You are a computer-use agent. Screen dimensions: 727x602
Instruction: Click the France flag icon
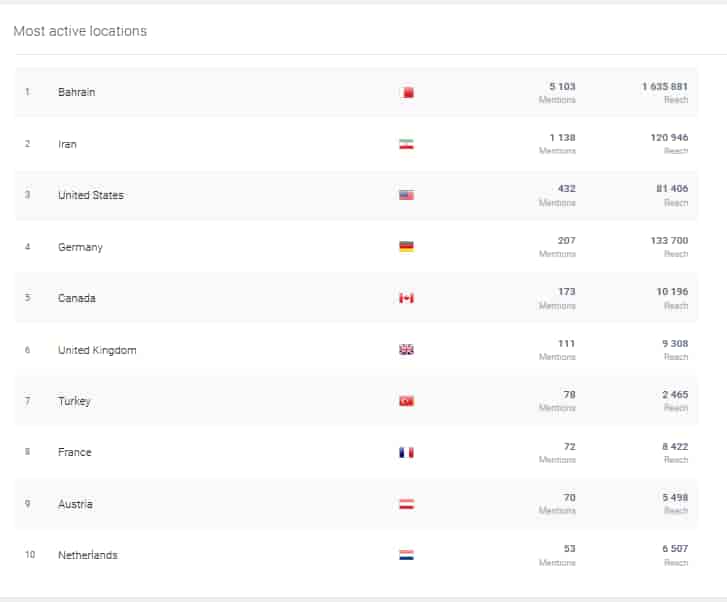pyautogui.click(x=406, y=453)
